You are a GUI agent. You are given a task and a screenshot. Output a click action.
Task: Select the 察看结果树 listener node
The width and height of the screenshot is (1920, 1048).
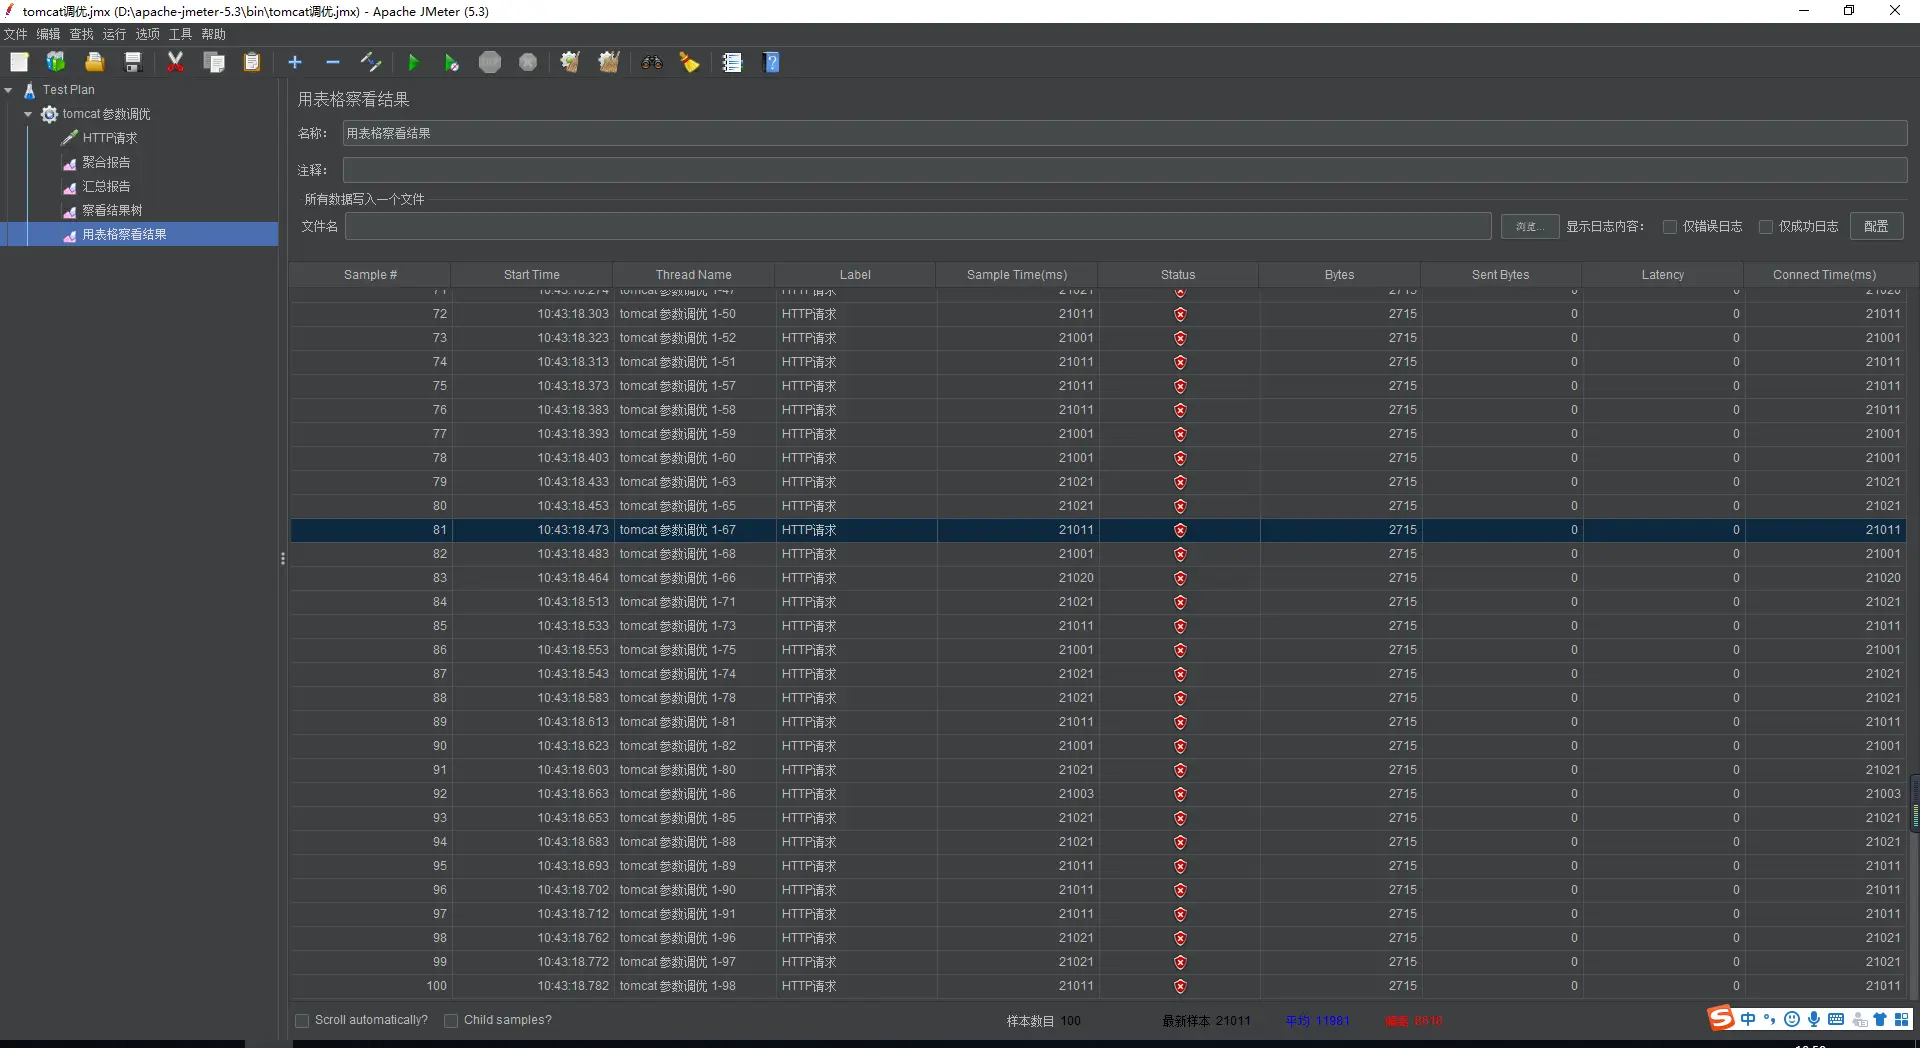112,210
